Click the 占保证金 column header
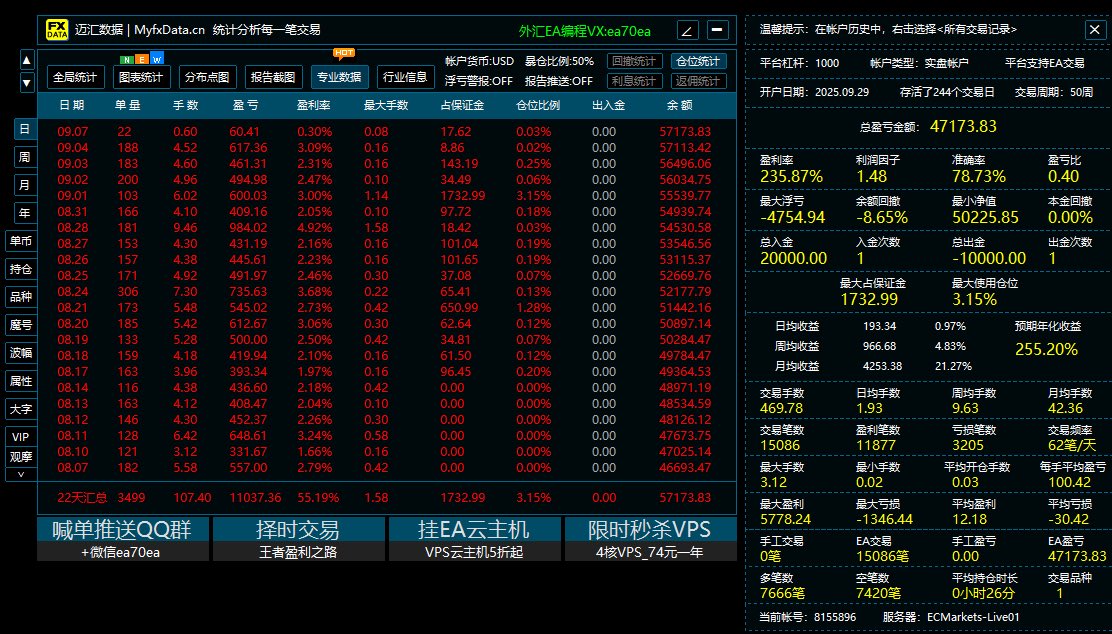This screenshot has width=1112, height=634. coord(462,105)
